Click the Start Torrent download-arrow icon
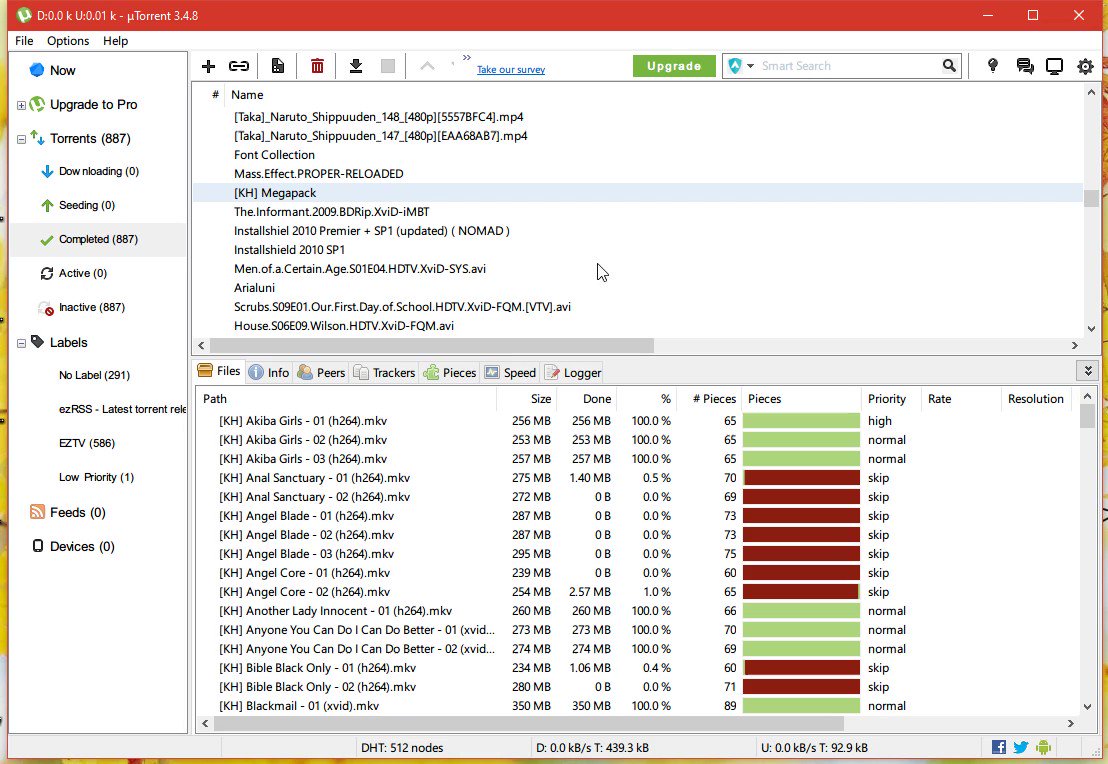Image resolution: width=1108 pixels, height=764 pixels. (356, 66)
